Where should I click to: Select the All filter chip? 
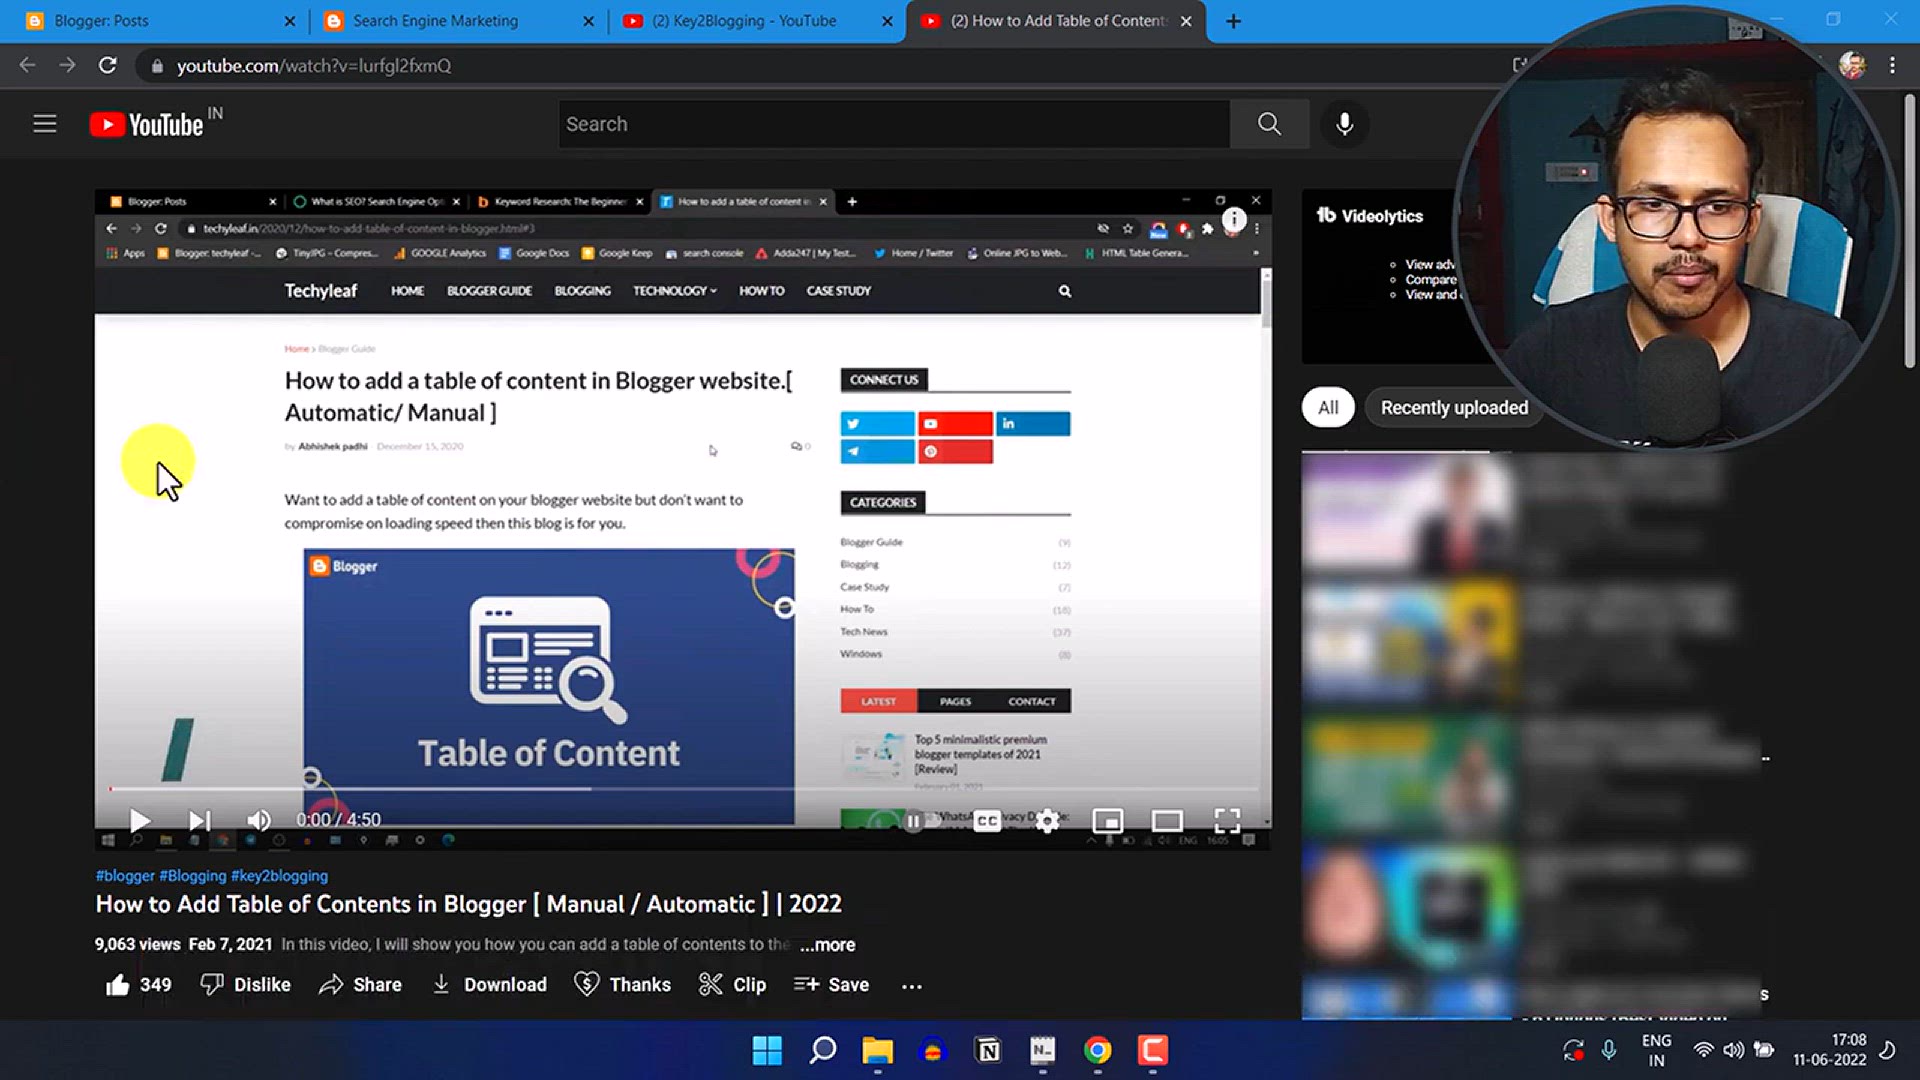coord(1328,408)
